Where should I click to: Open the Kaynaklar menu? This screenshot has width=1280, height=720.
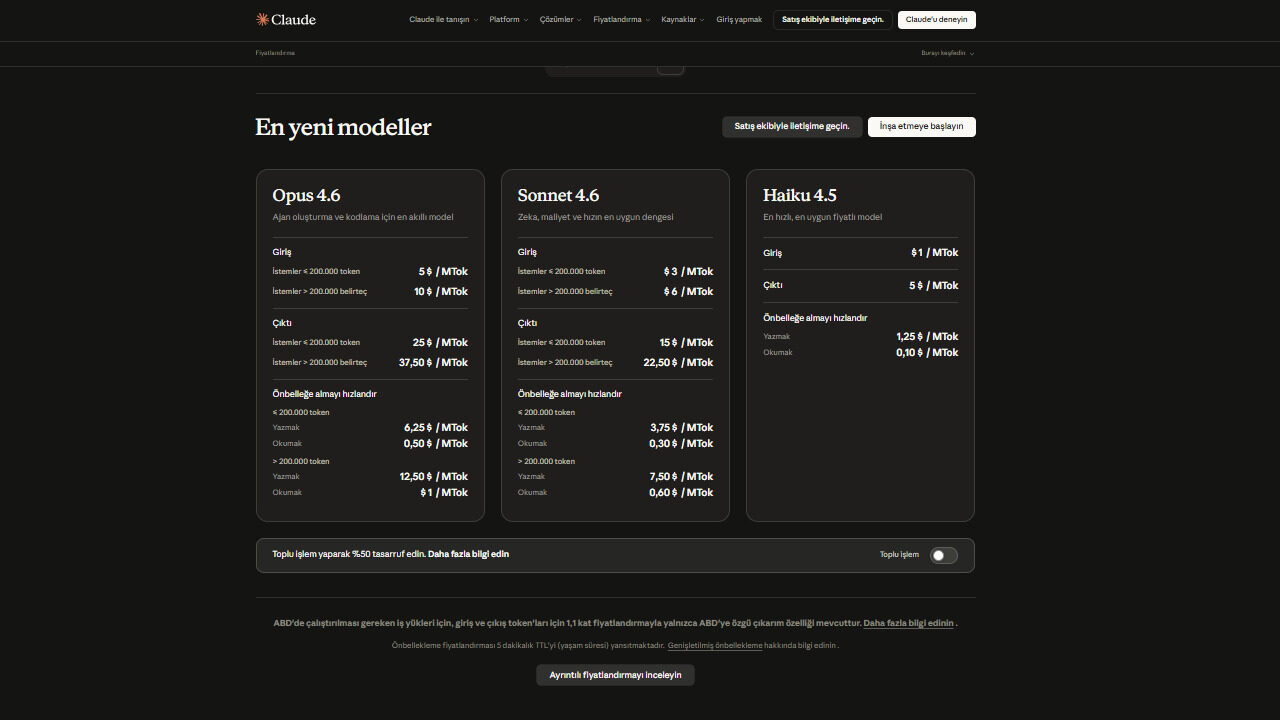(682, 20)
